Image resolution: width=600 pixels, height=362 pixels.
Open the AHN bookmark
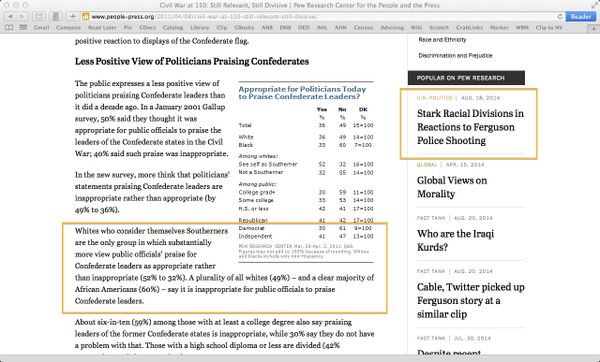[x=341, y=28]
